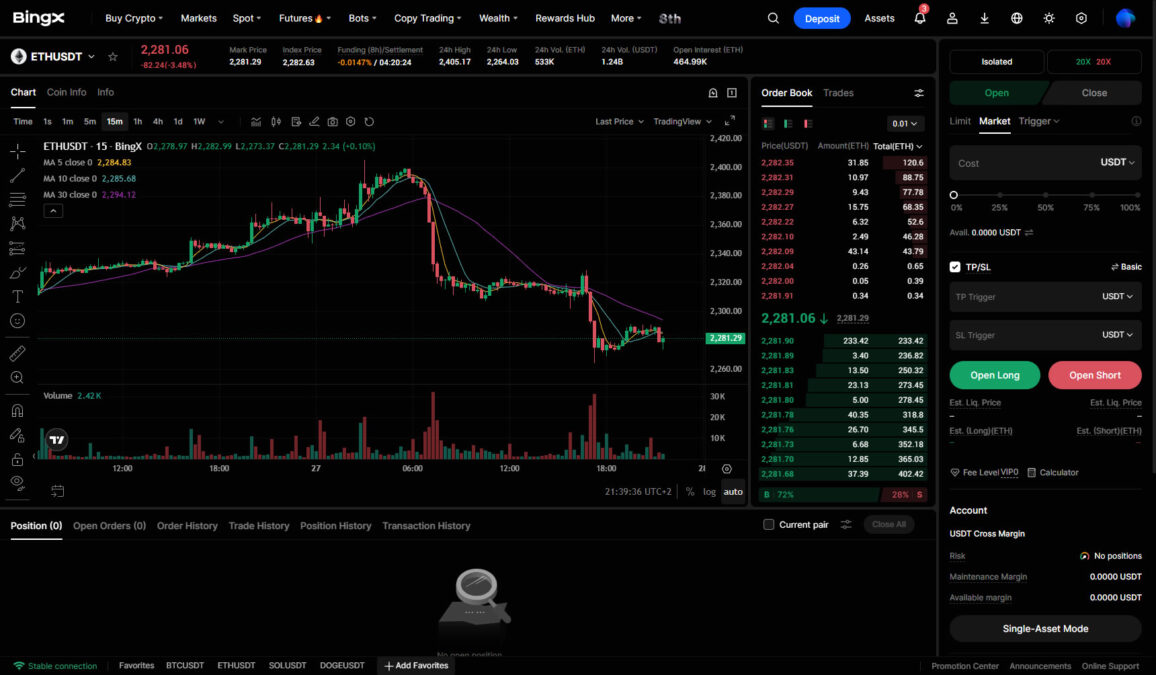The image size is (1156, 675).
Task: Switch to the Coin Info tab
Action: [66, 92]
